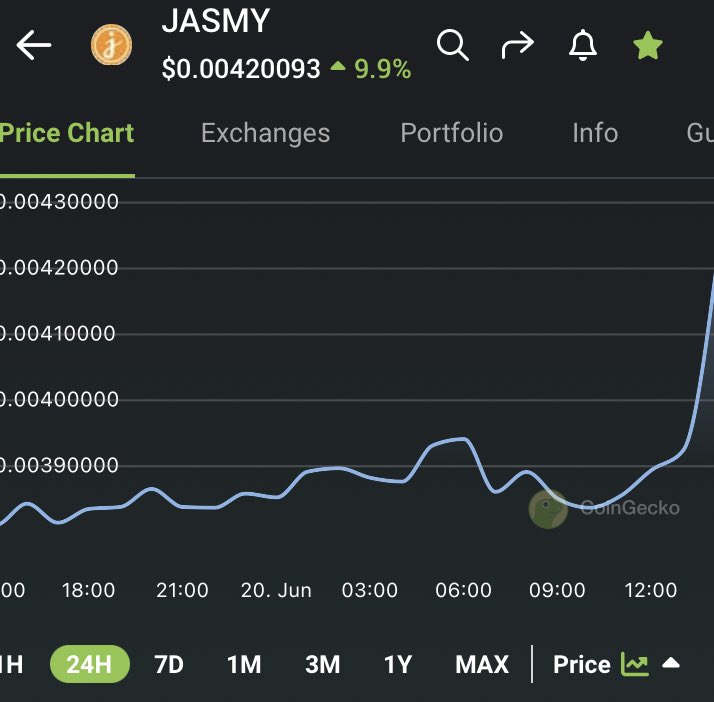Go back using the arrow icon
714x702 pixels.
[x=34, y=45]
